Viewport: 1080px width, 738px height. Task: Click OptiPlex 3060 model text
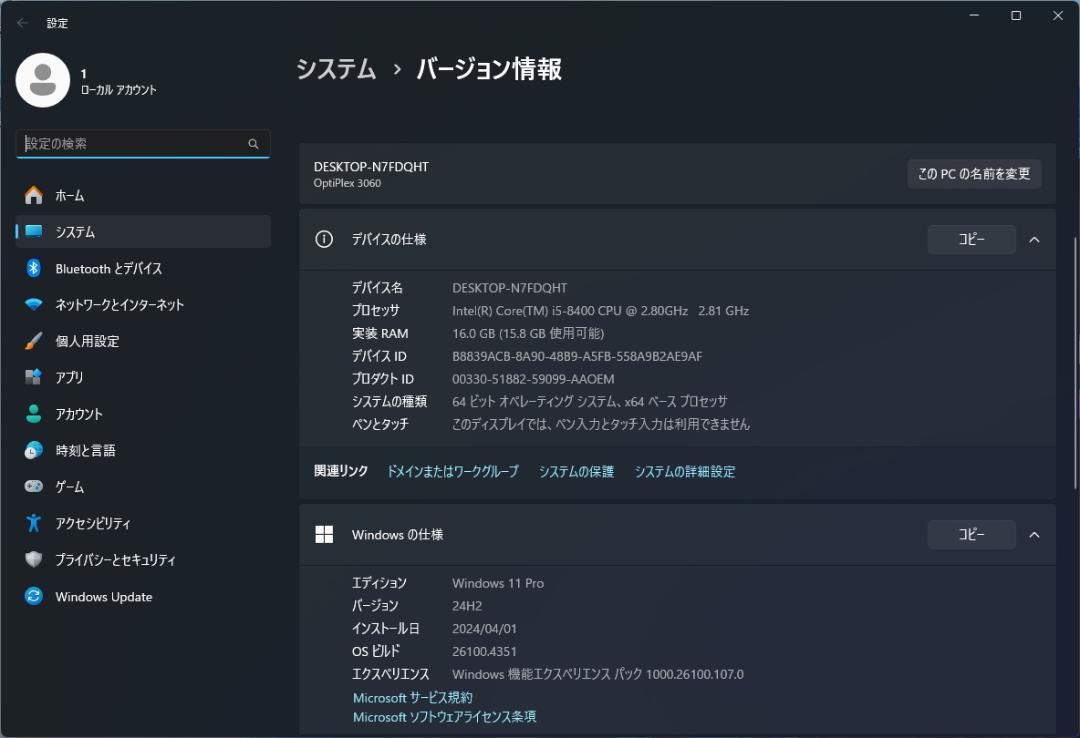pyautogui.click(x=347, y=183)
